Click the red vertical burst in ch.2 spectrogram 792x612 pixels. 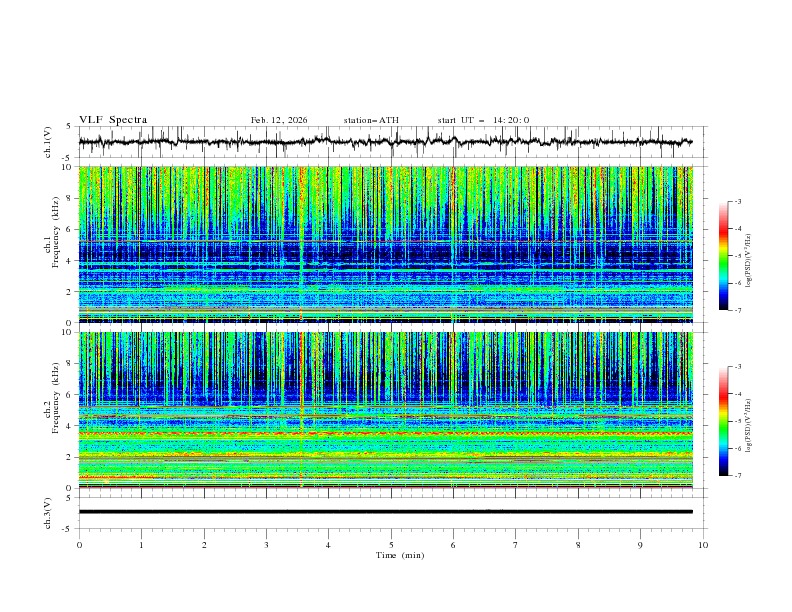point(301,409)
